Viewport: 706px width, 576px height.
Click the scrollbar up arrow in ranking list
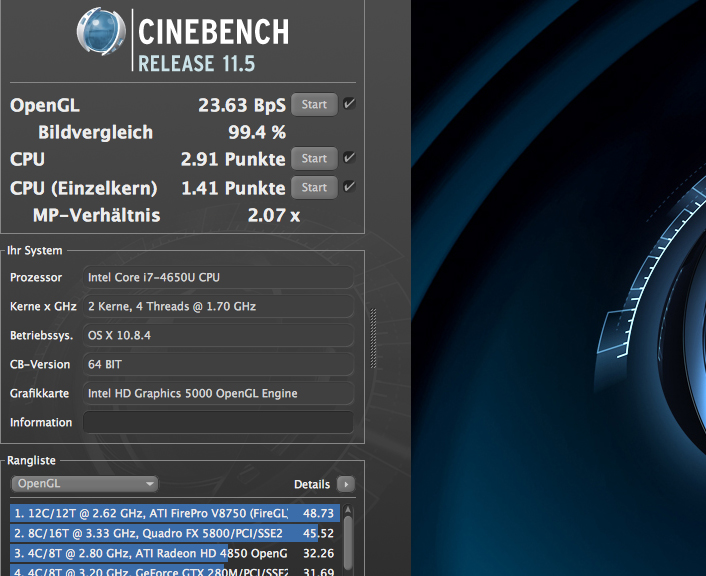[348, 510]
